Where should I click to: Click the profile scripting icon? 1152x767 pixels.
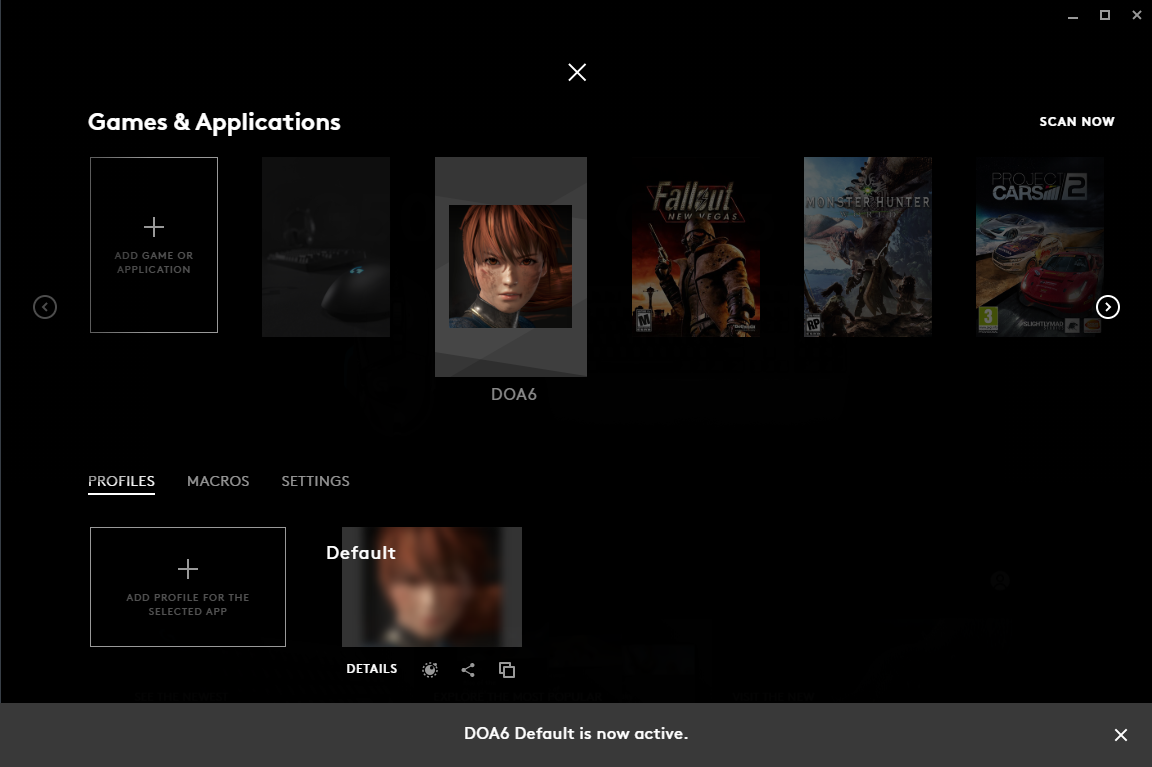(x=430, y=669)
